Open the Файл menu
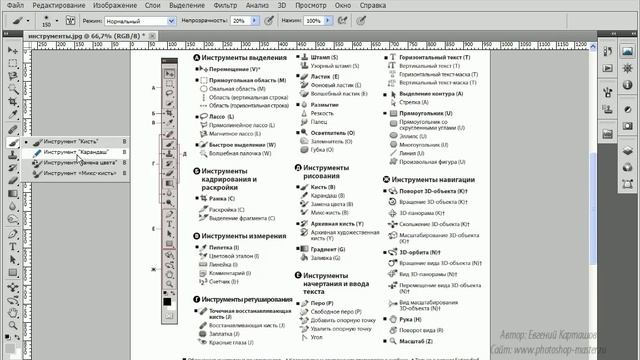The height and width of the screenshot is (360, 640). (x=16, y=5)
